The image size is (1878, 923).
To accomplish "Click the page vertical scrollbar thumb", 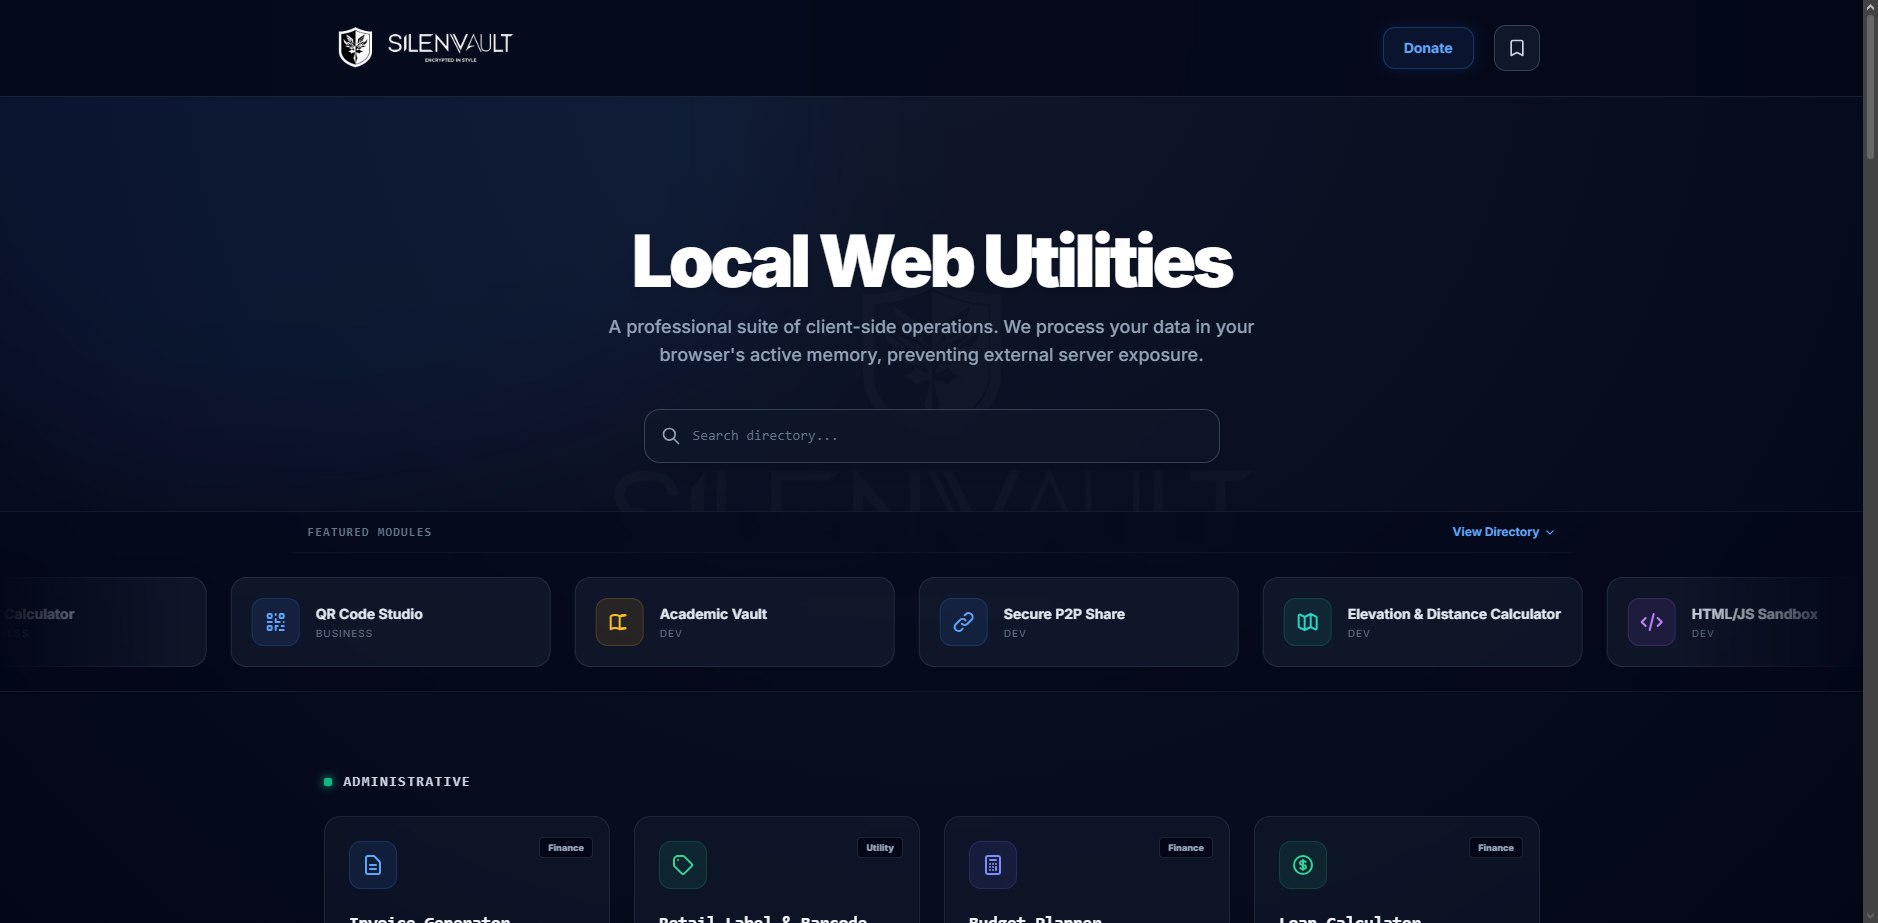I will click(x=1870, y=86).
